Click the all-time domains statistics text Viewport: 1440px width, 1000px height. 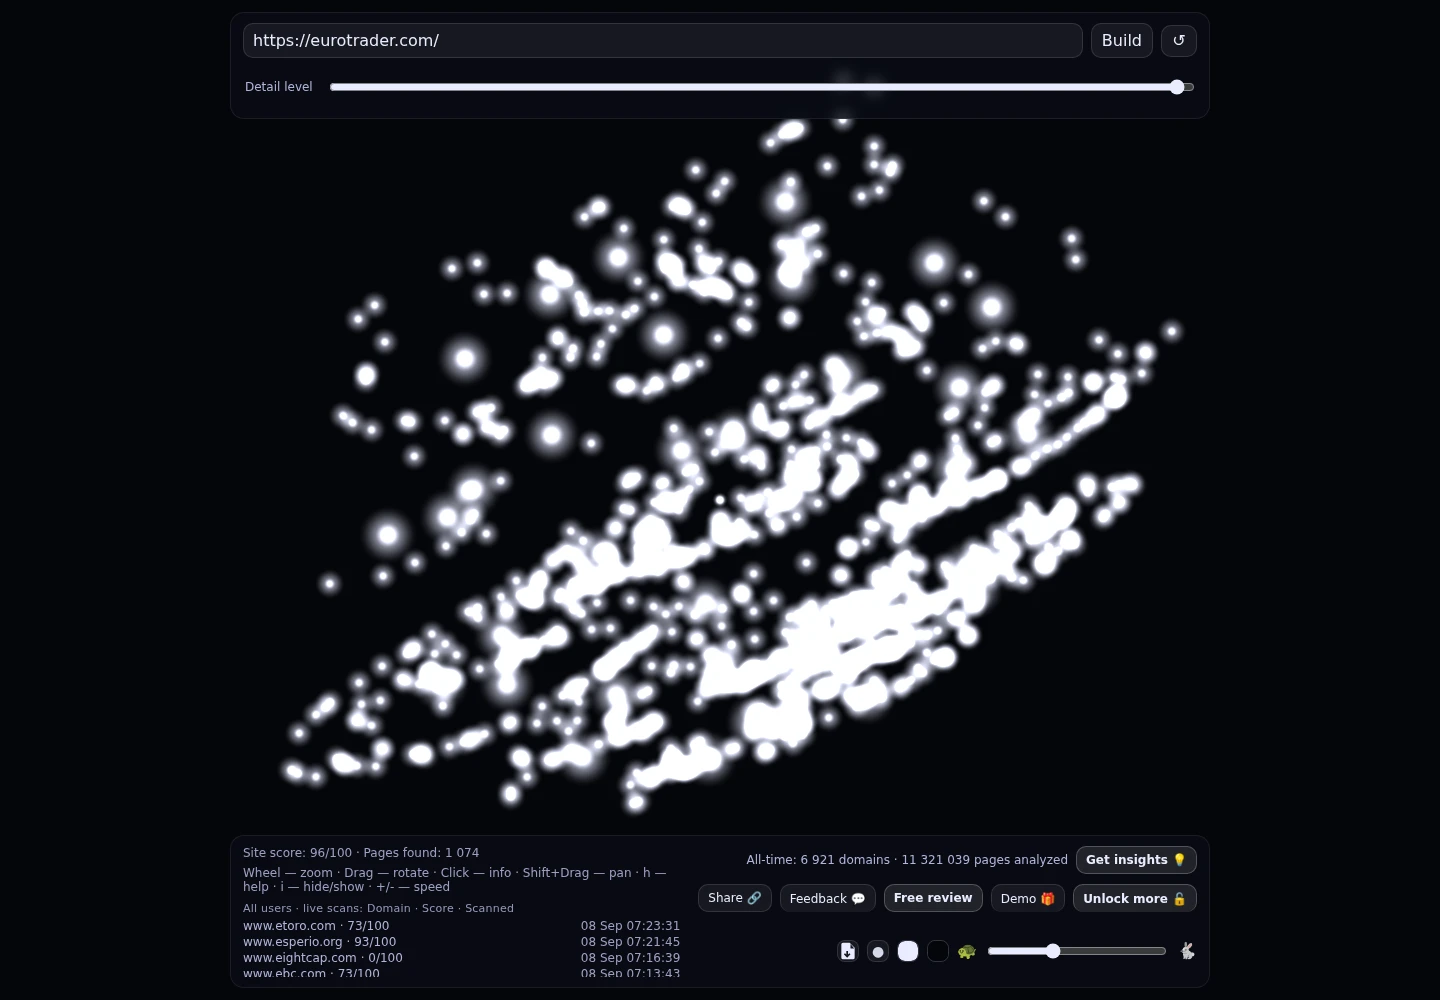(x=907, y=860)
